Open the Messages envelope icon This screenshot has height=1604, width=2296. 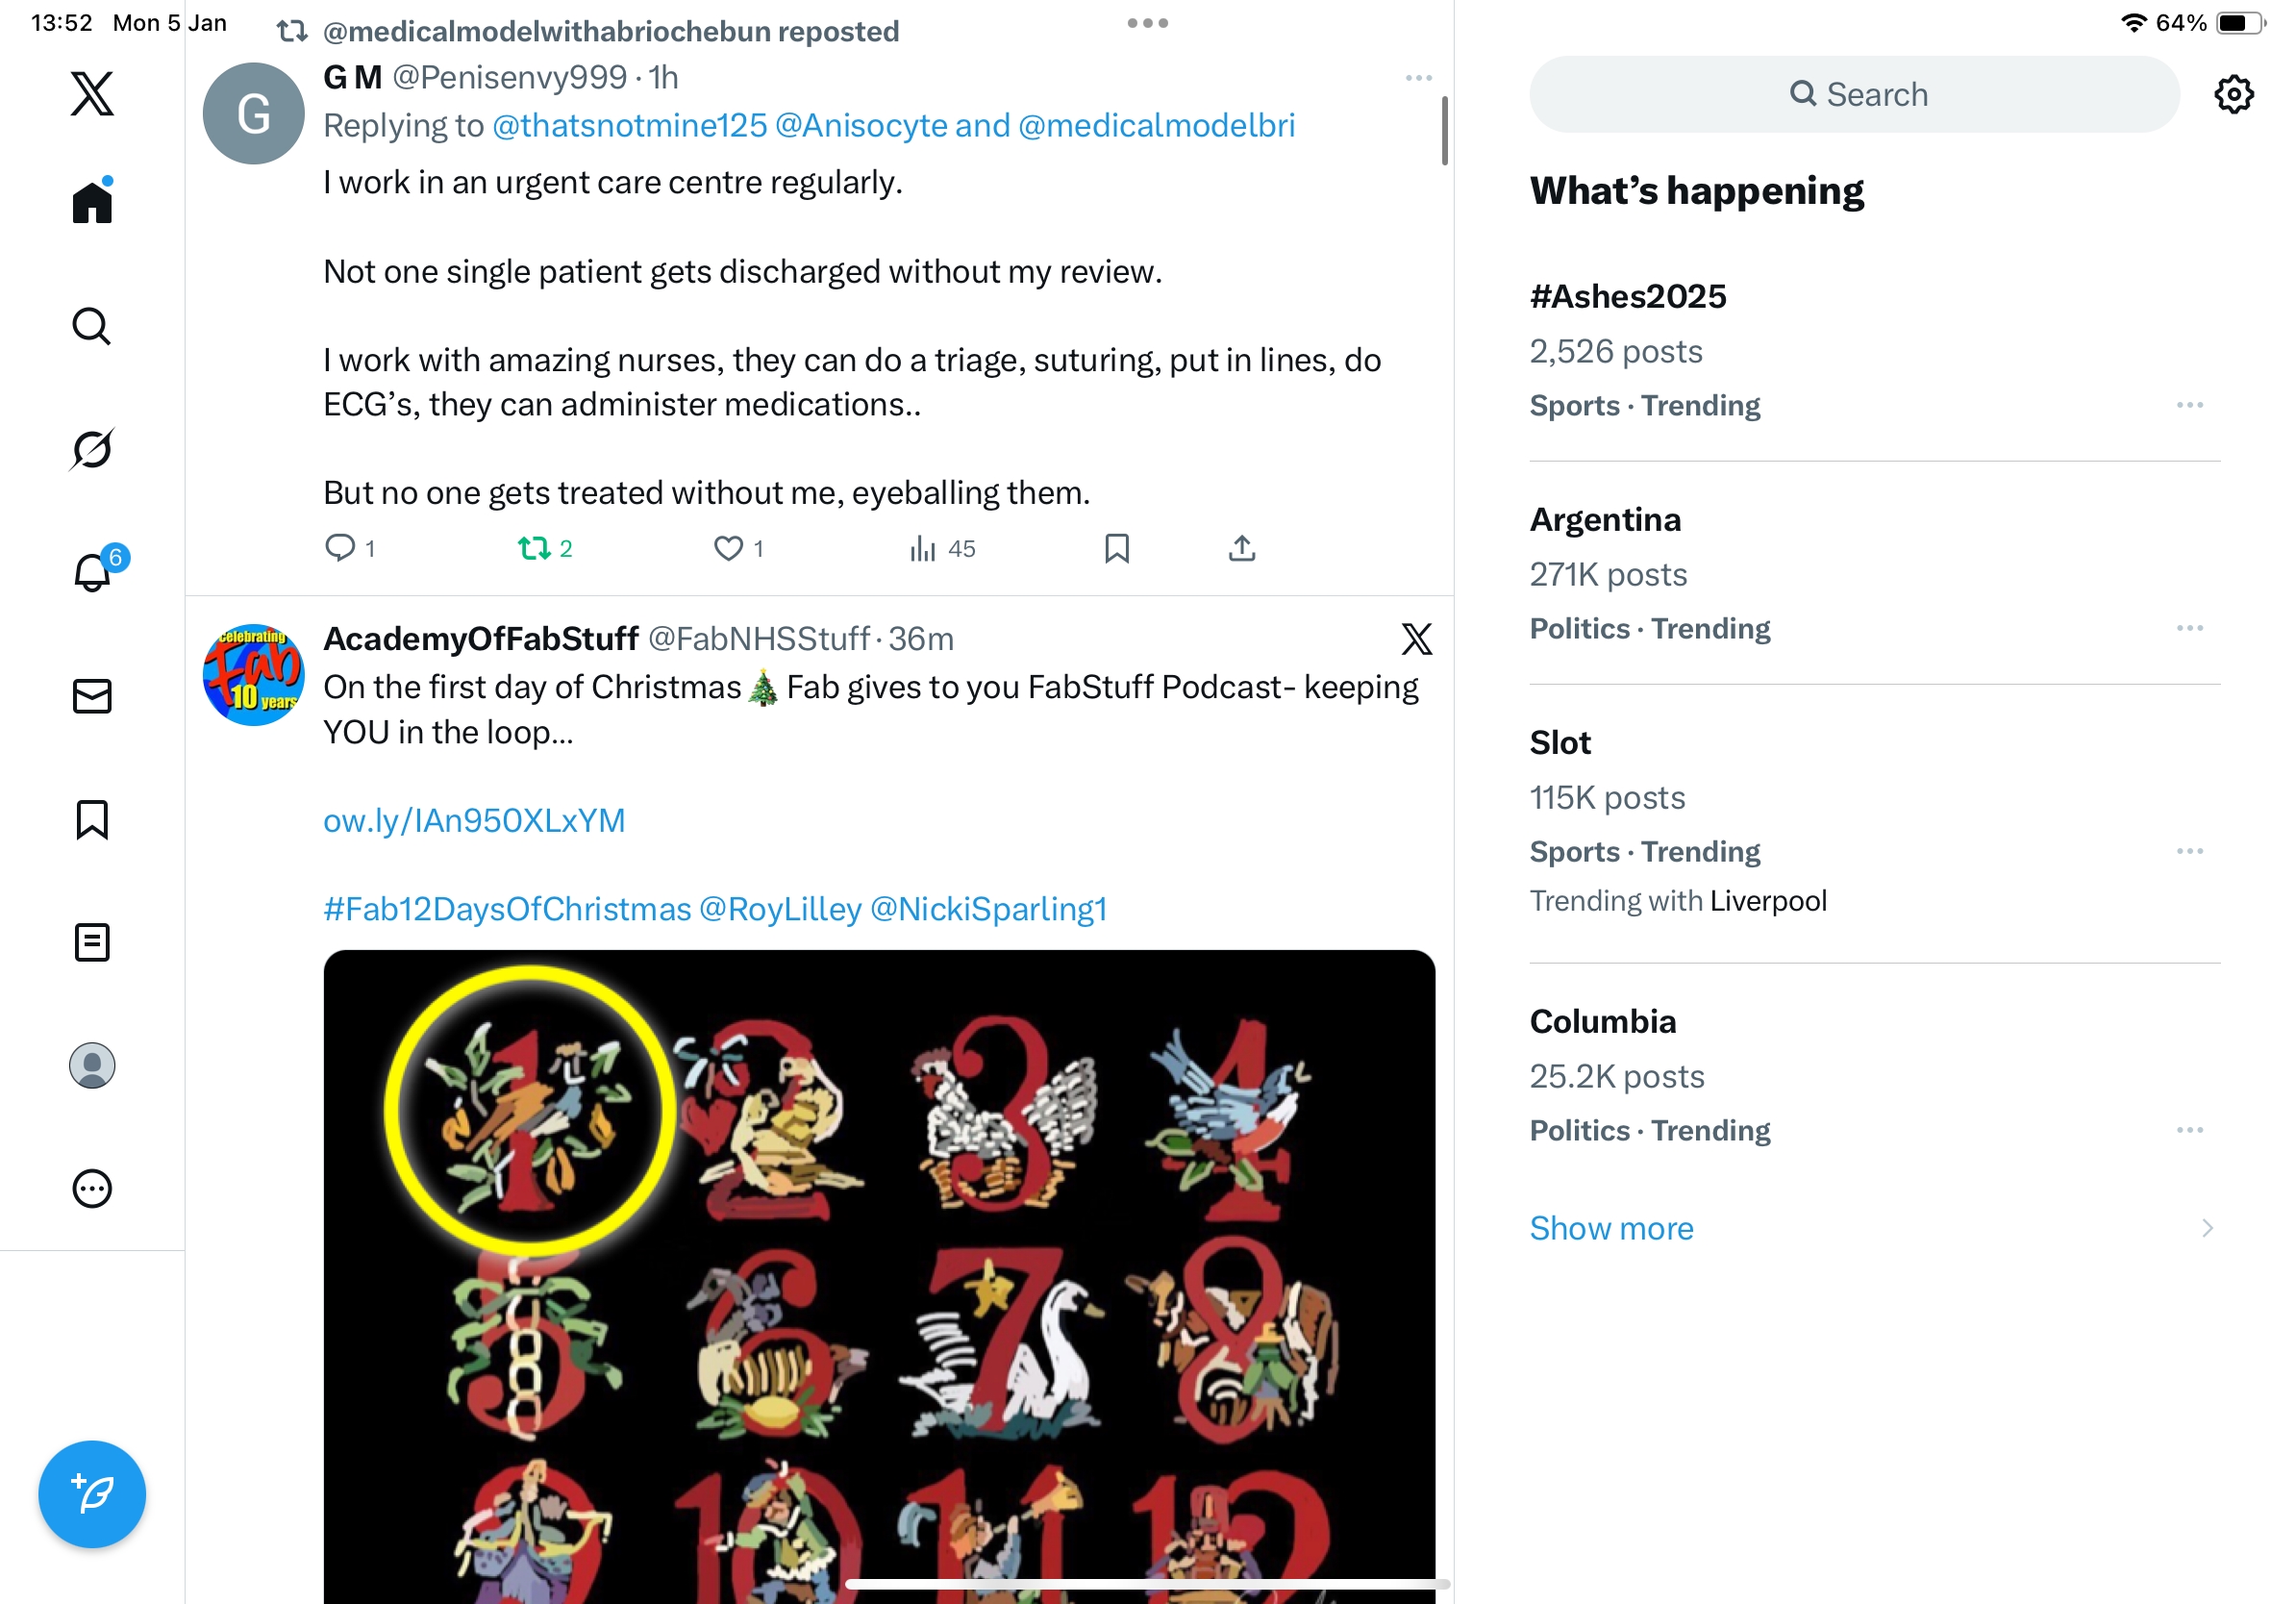tap(92, 696)
